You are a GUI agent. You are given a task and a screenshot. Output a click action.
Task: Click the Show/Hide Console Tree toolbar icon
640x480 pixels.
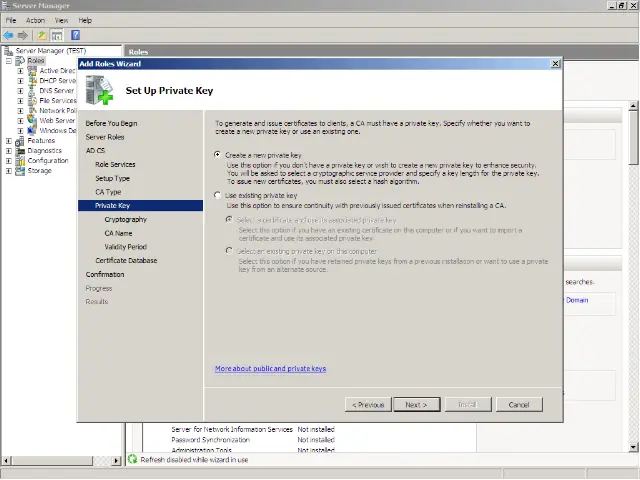click(x=56, y=35)
